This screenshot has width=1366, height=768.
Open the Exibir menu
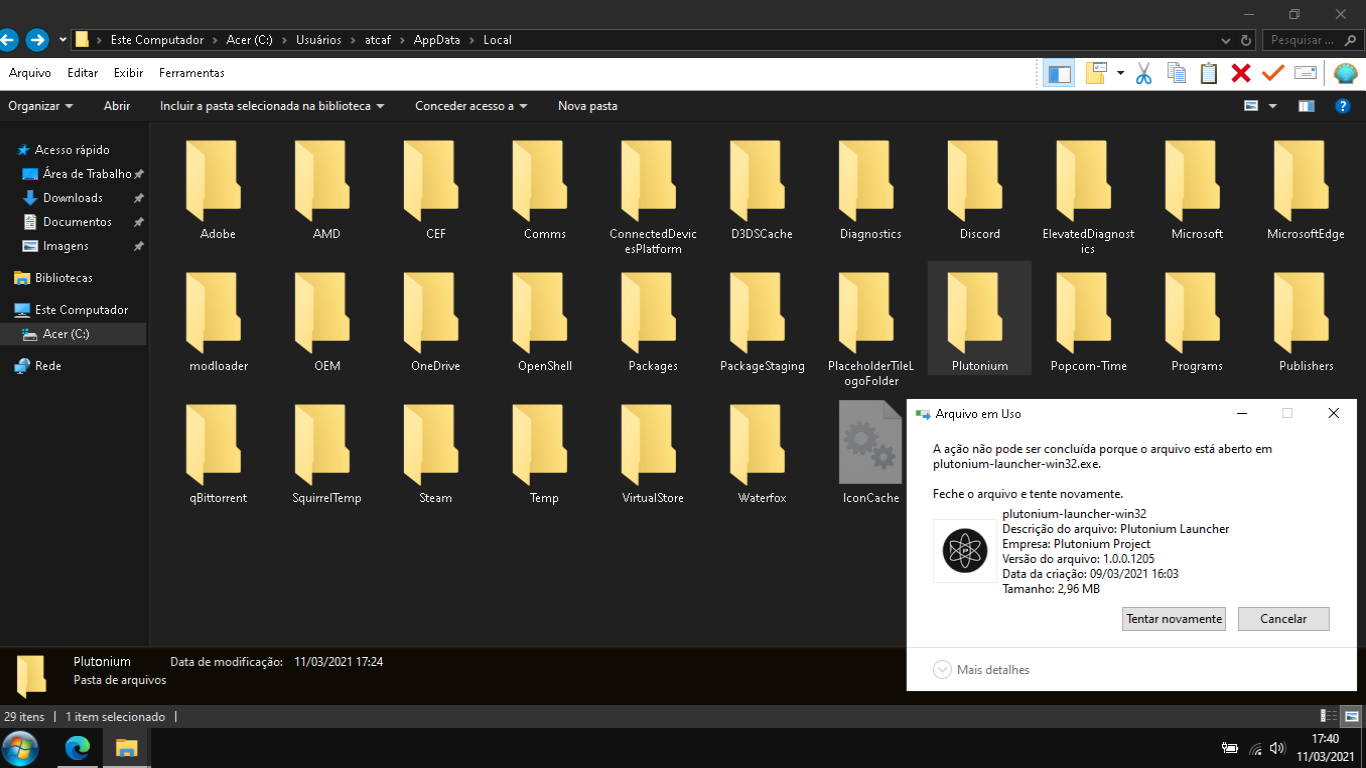click(x=128, y=73)
